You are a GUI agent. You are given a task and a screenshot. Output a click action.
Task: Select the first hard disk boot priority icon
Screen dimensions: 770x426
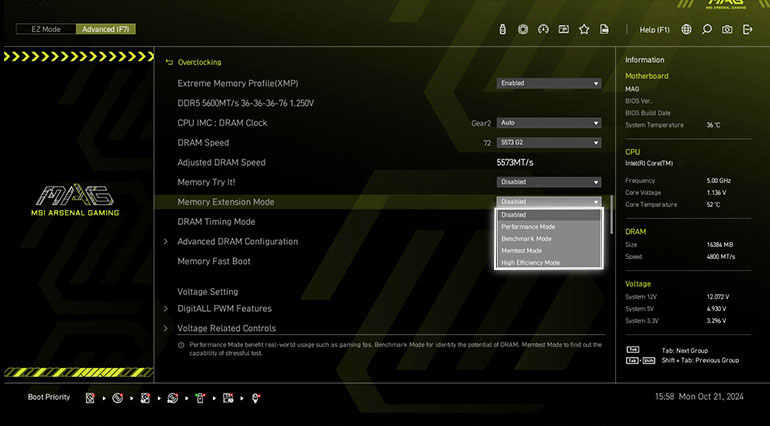[x=90, y=398]
